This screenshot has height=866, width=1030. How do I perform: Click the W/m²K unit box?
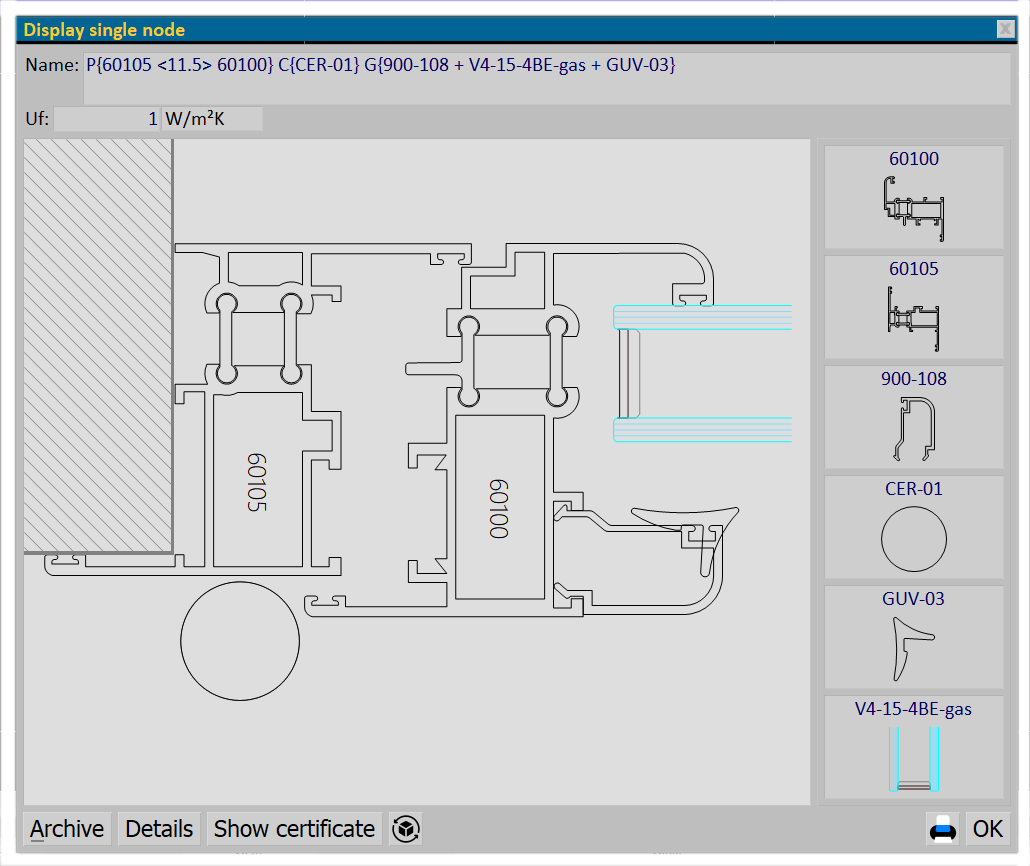pyautogui.click(x=211, y=119)
